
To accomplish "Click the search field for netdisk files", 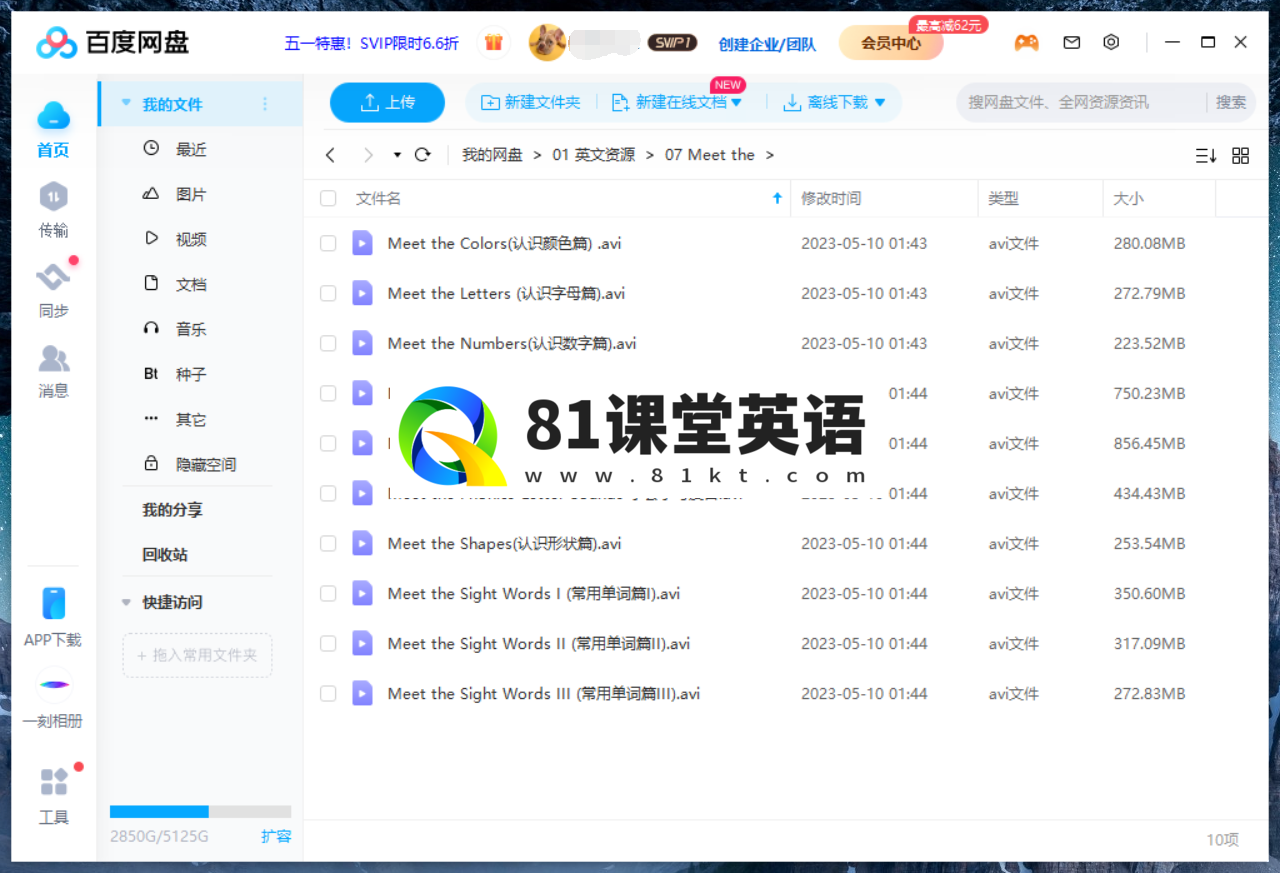I will (x=1080, y=102).
